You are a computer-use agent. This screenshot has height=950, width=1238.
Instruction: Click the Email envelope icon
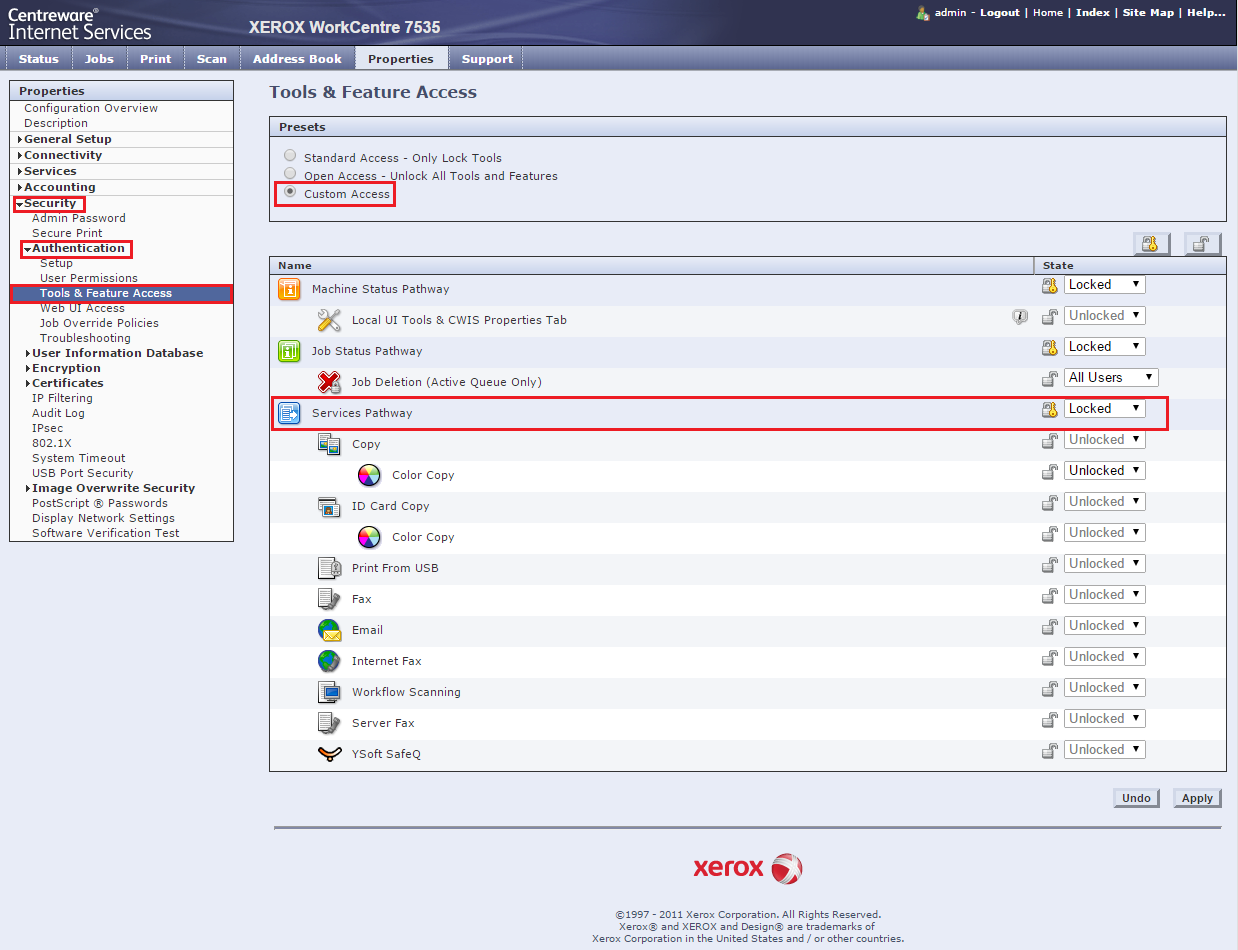coord(329,630)
